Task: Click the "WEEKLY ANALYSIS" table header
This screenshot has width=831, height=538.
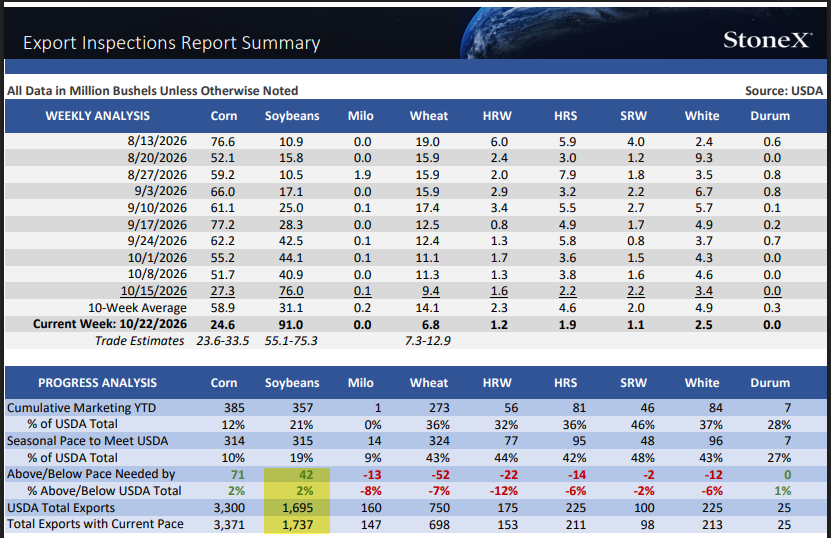Action: 98,116
